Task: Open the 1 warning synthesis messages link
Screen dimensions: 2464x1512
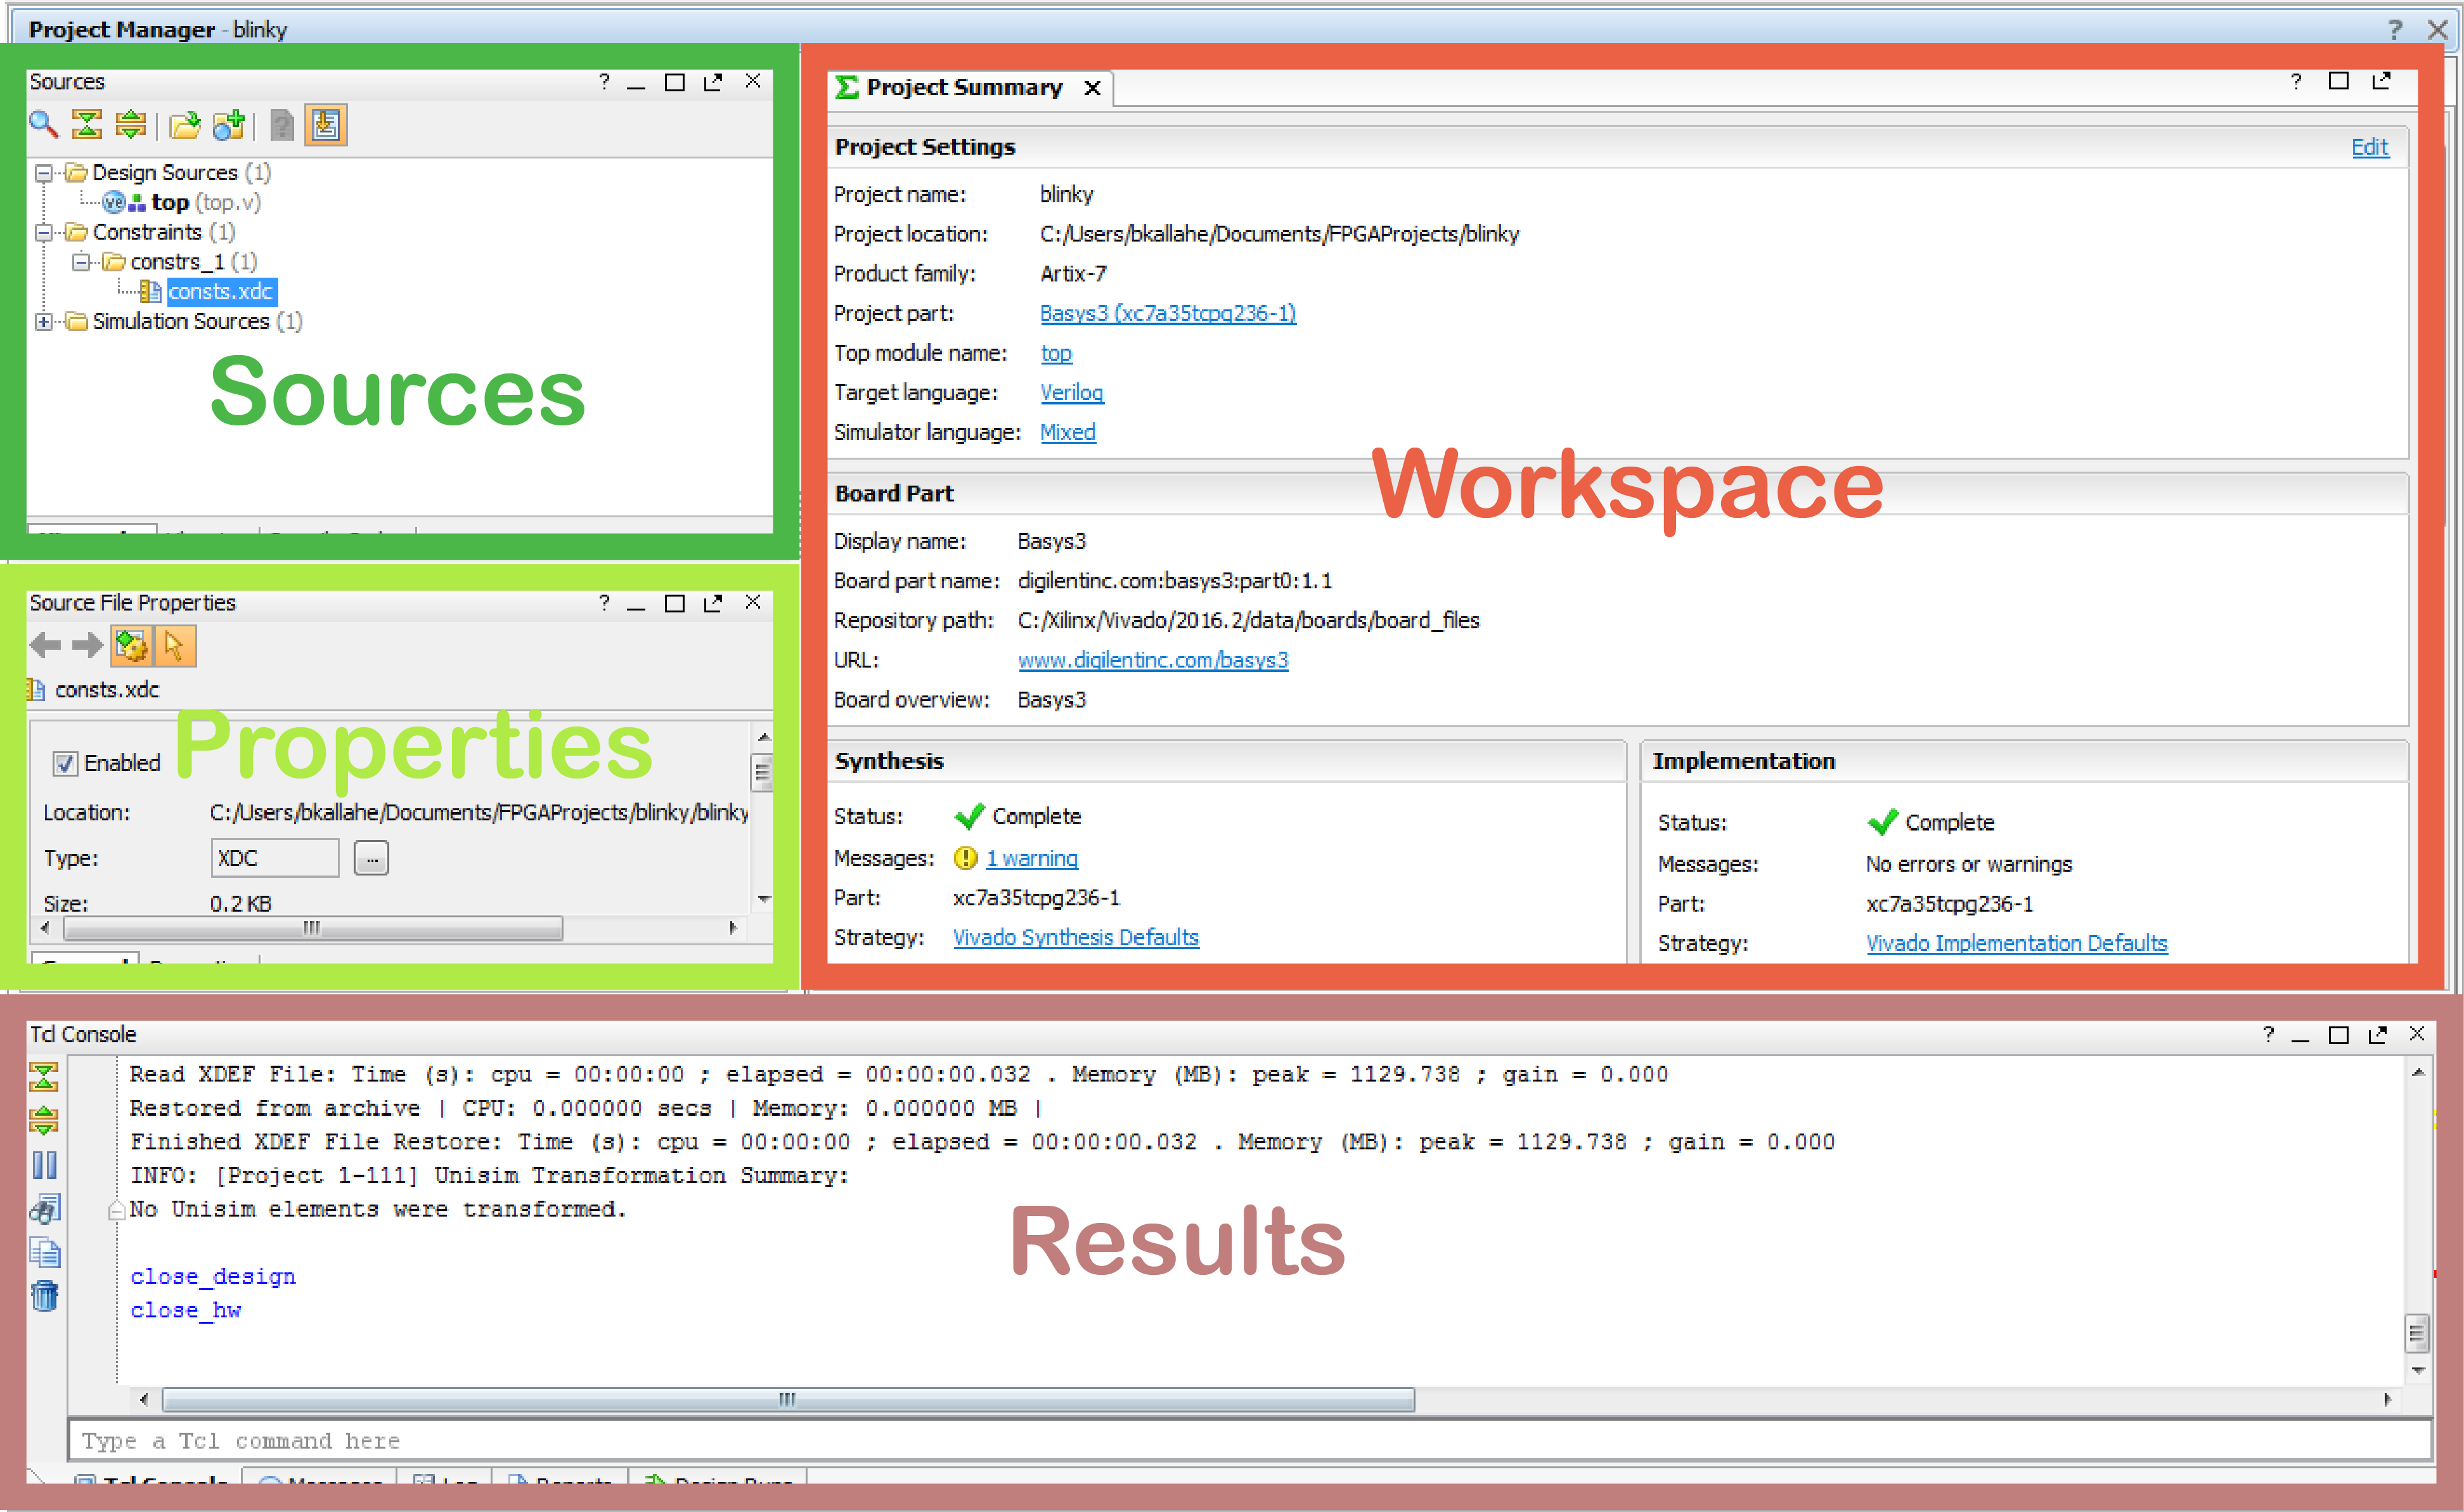Action: tap(1031, 858)
